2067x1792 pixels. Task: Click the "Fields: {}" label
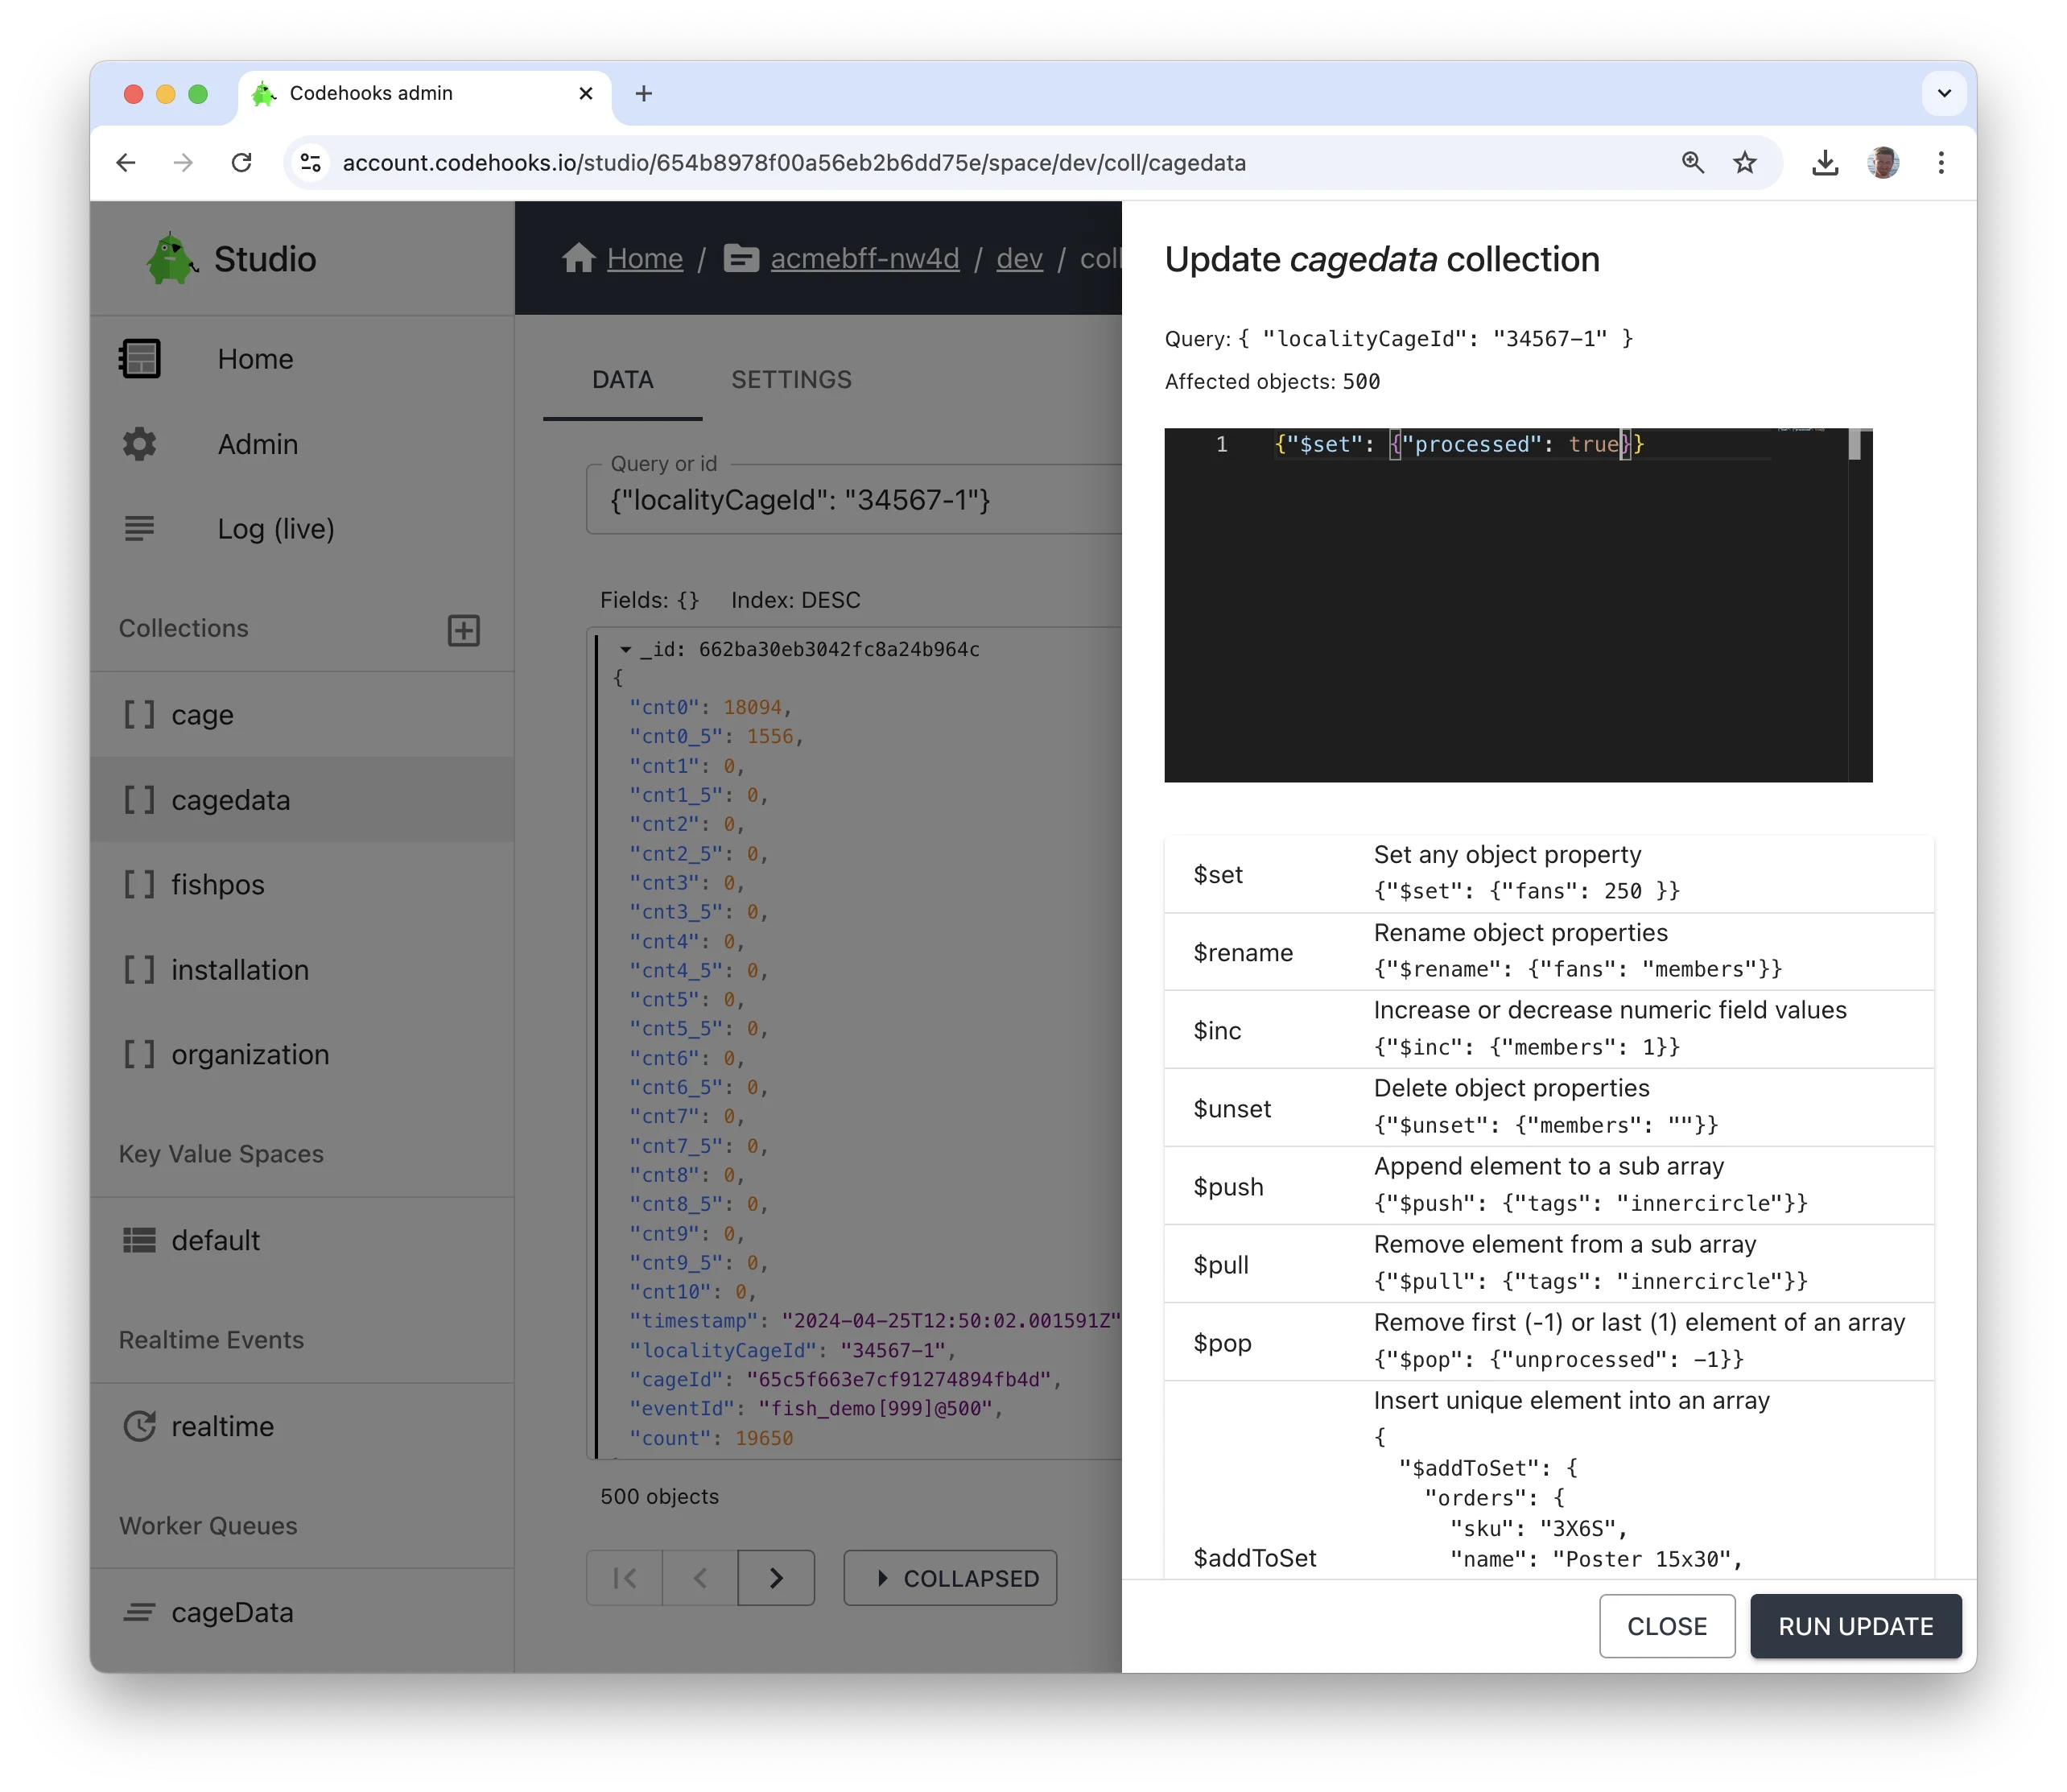(x=649, y=600)
